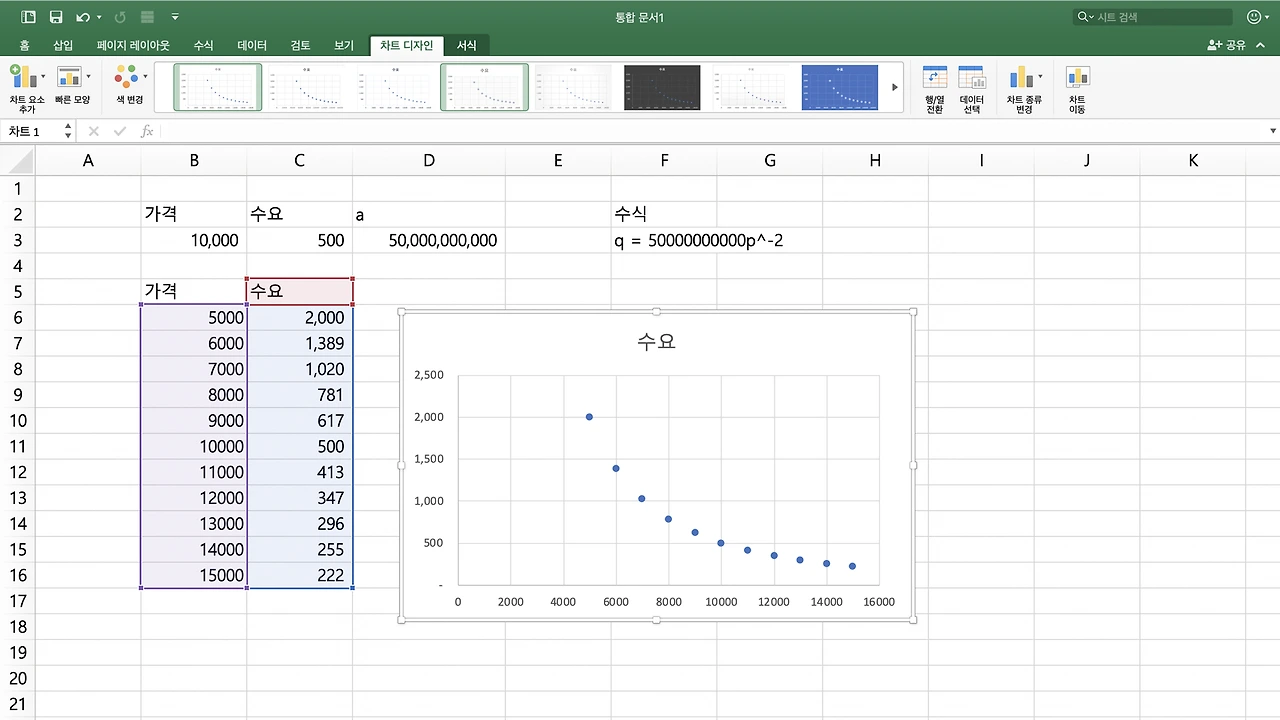Click the Move Chart icon
Screen dimensions: 1280x720
coord(1077,78)
